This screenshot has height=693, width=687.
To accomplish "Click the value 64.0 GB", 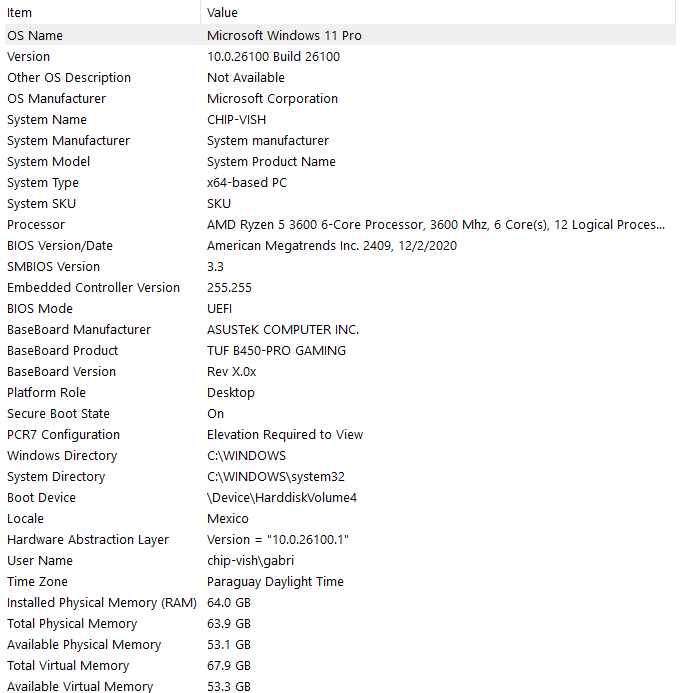I will click(x=229, y=602).
